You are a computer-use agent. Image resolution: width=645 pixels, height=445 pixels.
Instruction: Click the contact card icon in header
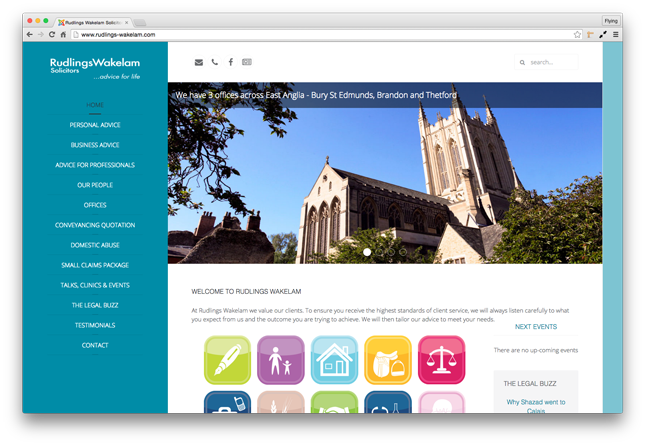[247, 62]
